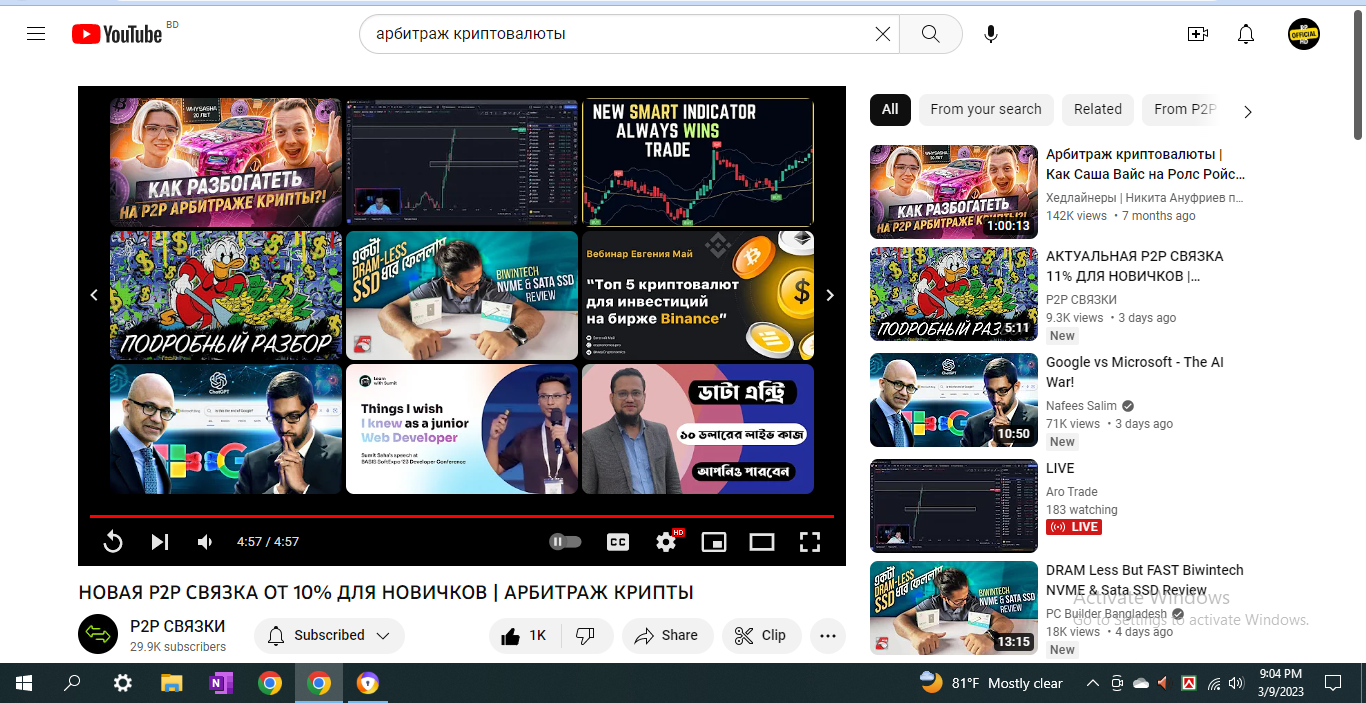Open the YouTube guide hamburger menu

pos(36,34)
